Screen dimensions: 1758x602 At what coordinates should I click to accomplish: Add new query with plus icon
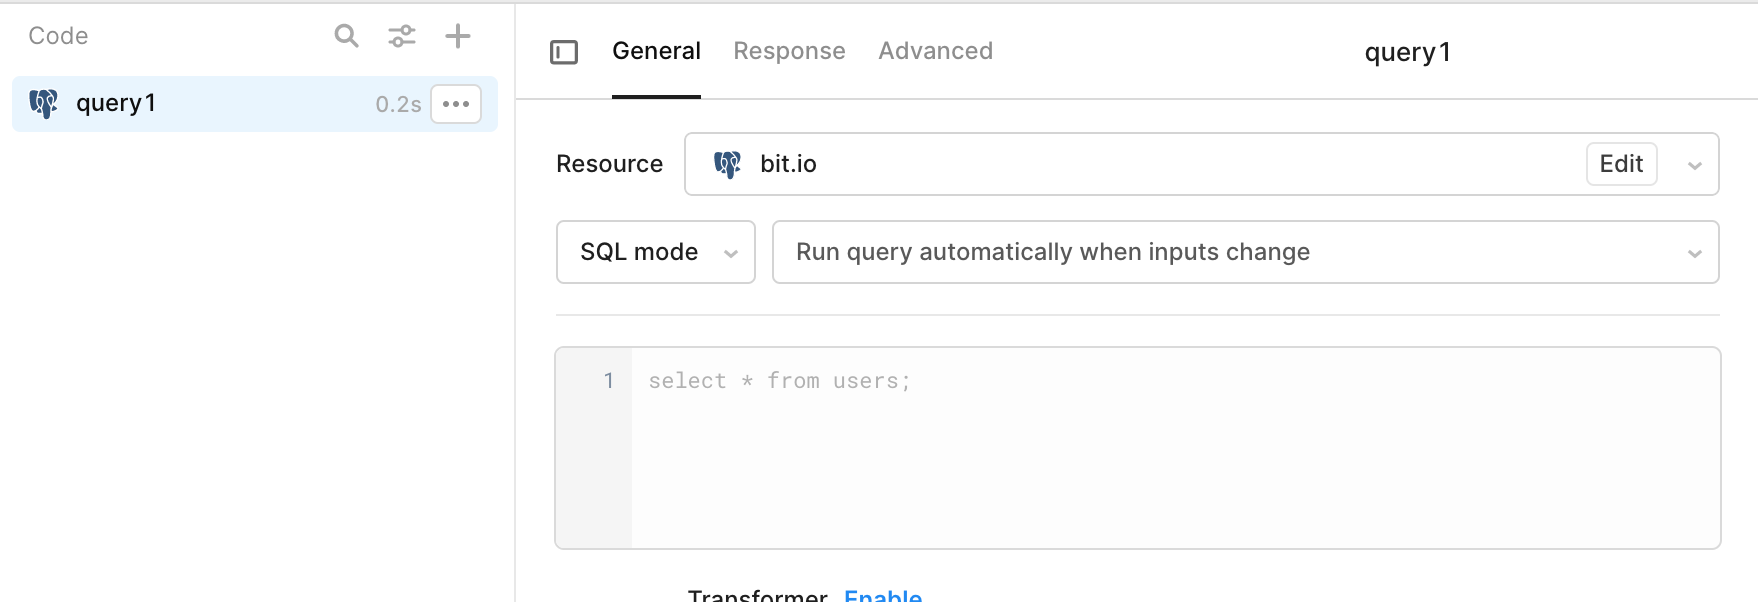(x=458, y=36)
